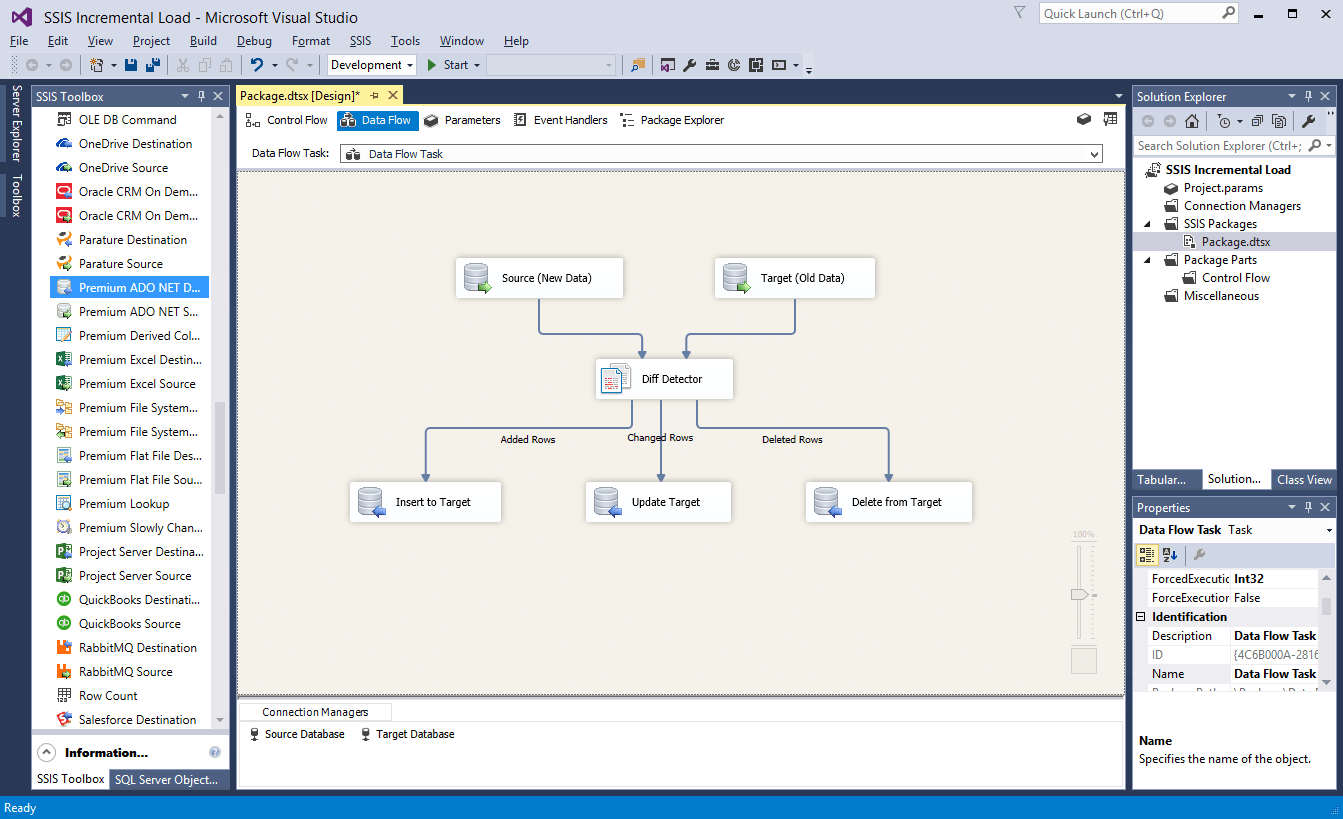Click the New Project toolbar icon

(x=97, y=65)
